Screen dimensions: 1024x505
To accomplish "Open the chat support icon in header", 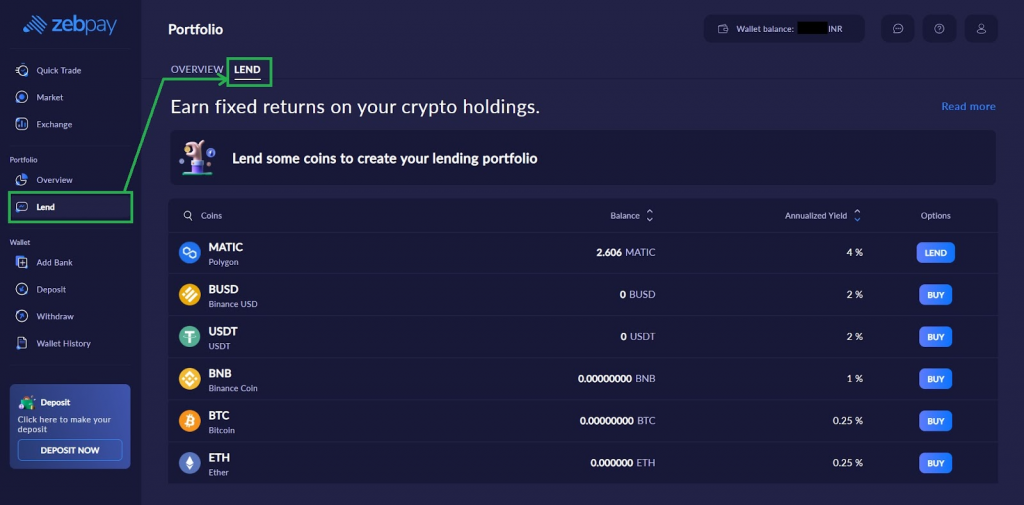I will [897, 29].
